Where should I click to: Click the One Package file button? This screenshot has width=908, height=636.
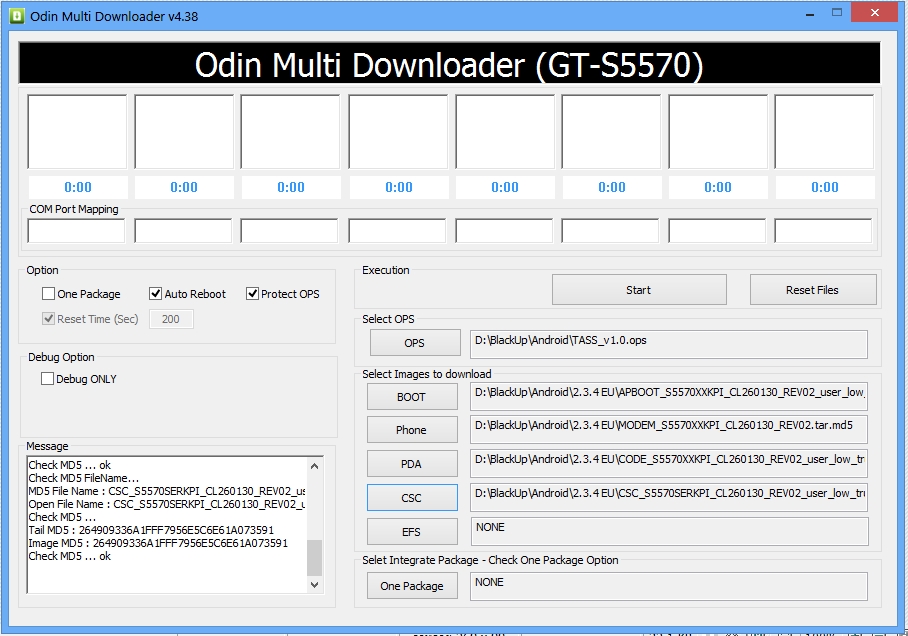pyautogui.click(x=412, y=586)
